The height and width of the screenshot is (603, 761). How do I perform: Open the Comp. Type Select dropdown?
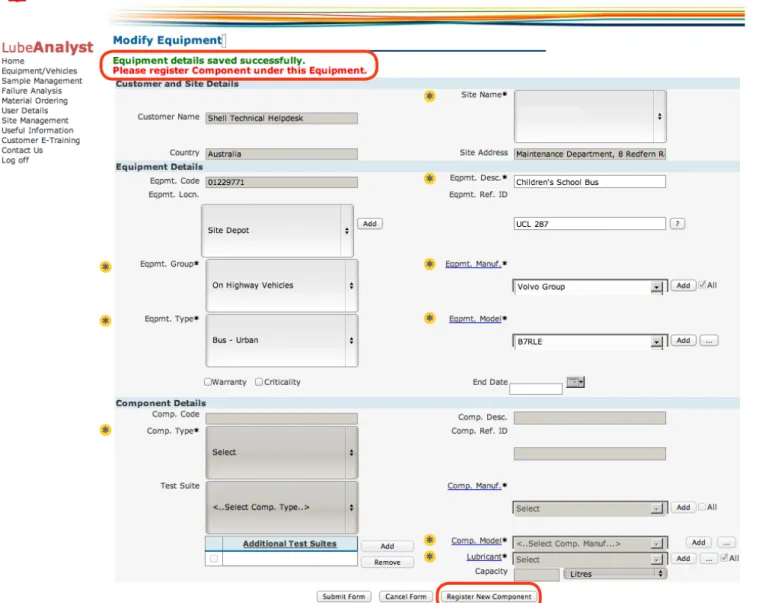tap(282, 452)
